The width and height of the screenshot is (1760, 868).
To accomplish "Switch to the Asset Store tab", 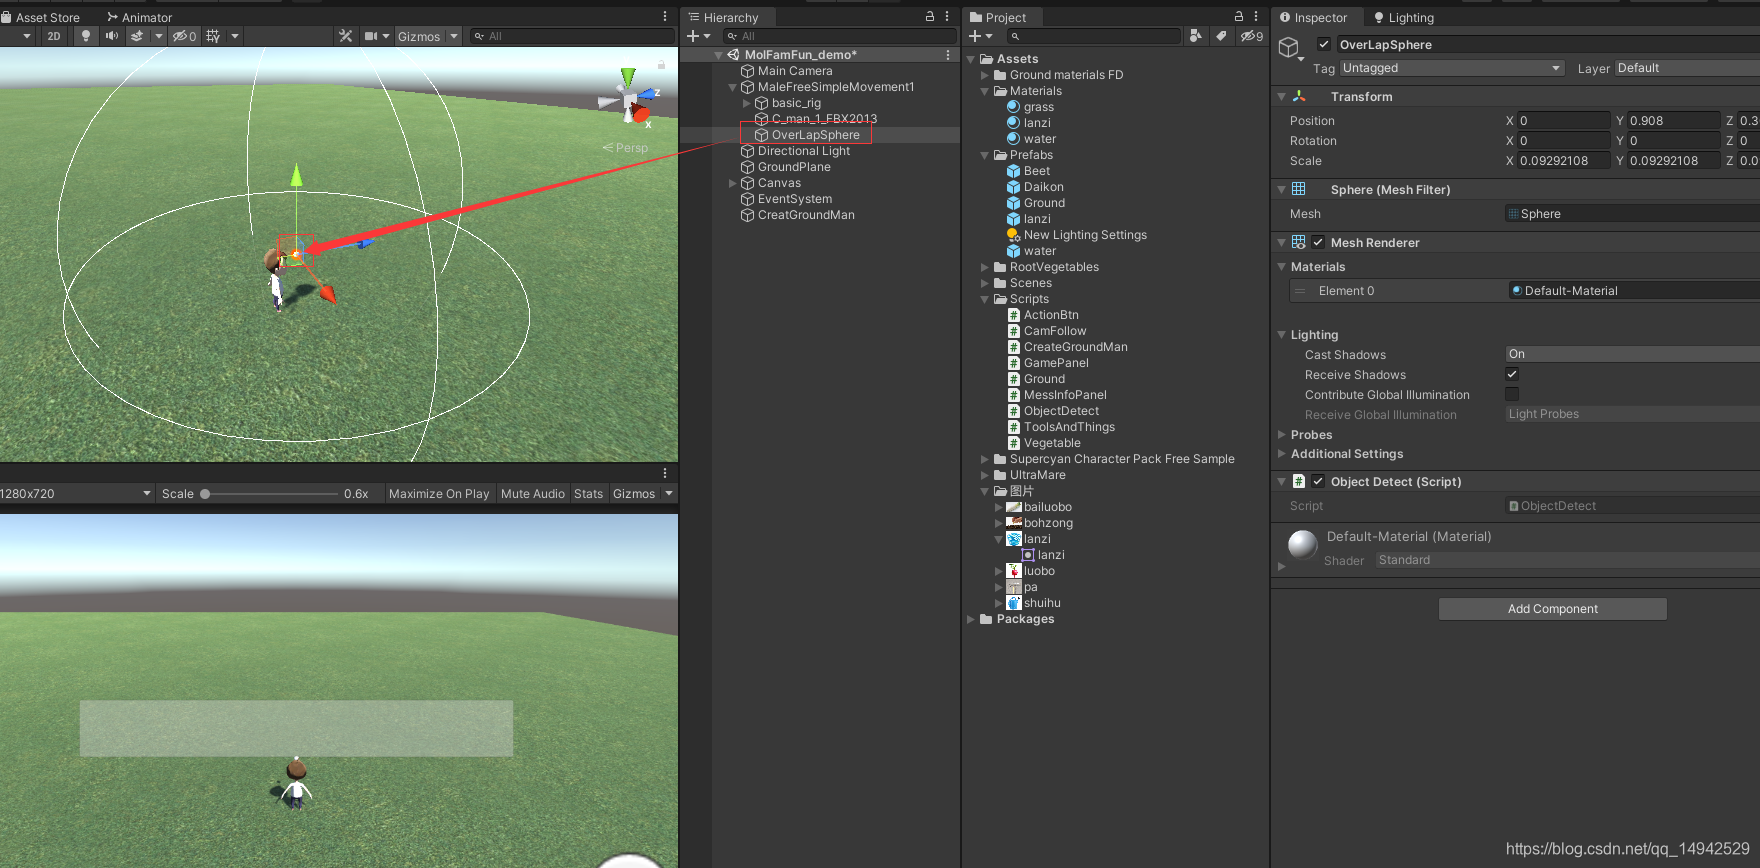I will click(41, 17).
